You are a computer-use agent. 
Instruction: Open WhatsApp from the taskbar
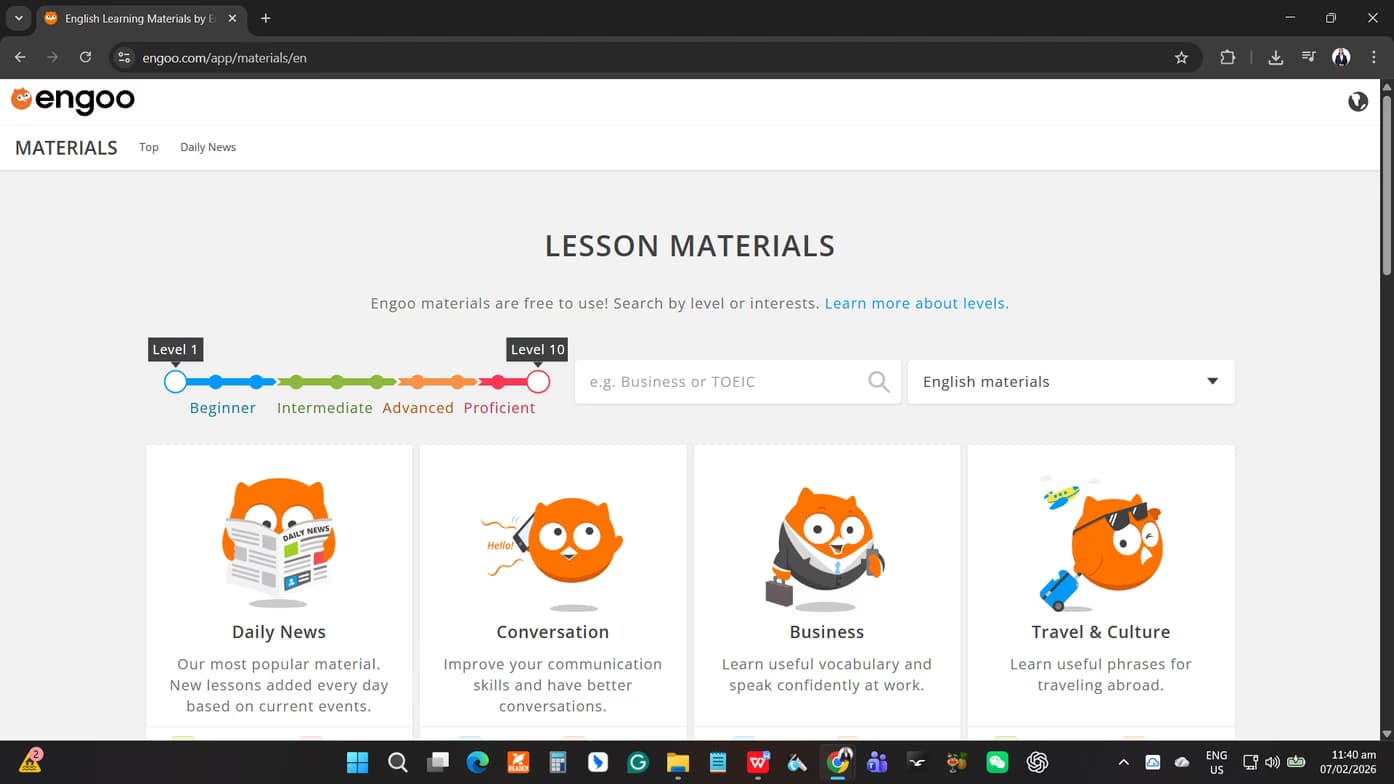(997, 762)
